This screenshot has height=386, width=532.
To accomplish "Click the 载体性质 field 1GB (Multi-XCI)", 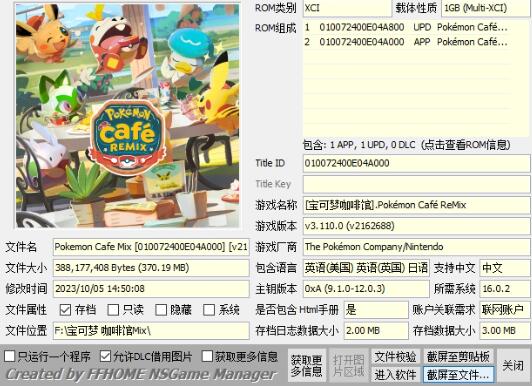I will (486, 8).
